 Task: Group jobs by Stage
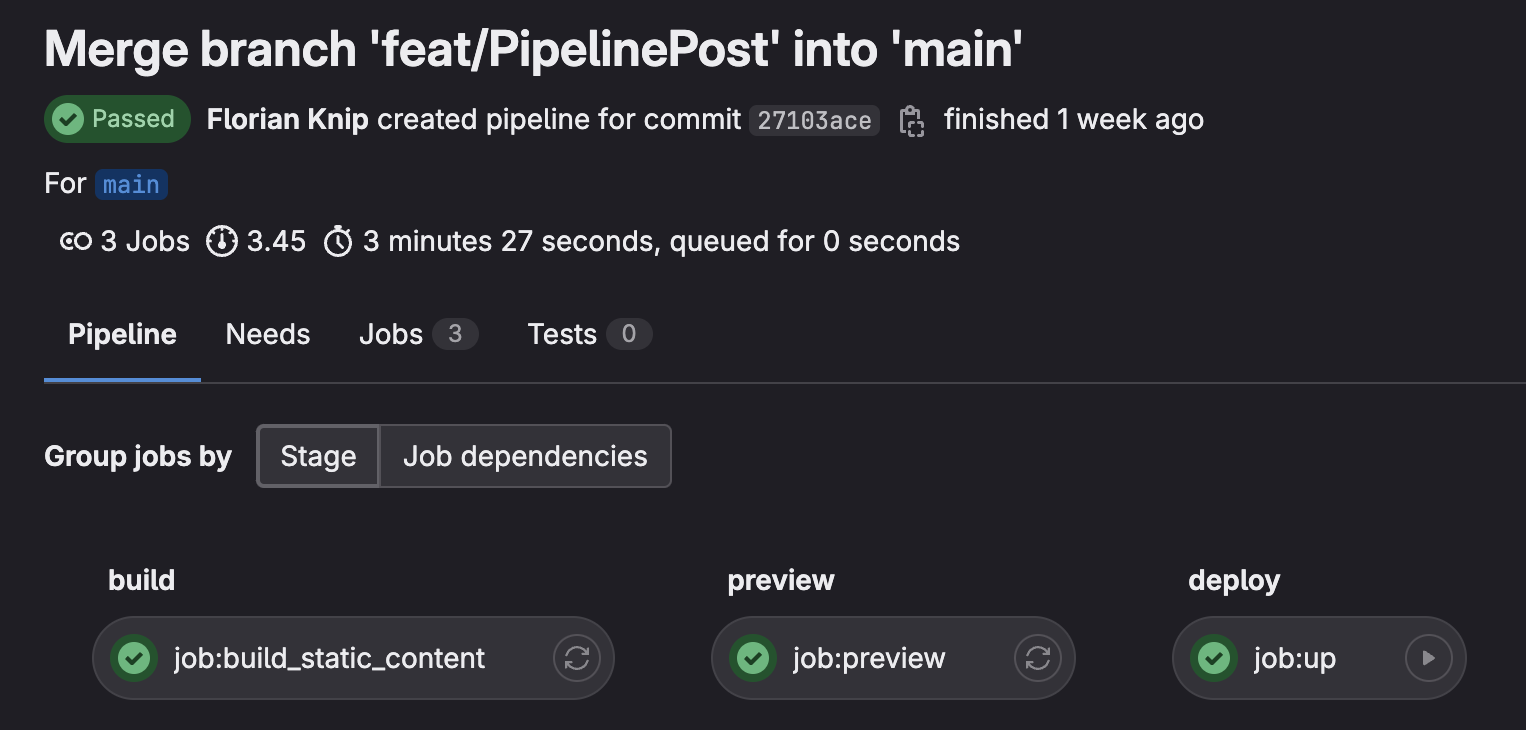click(318, 456)
